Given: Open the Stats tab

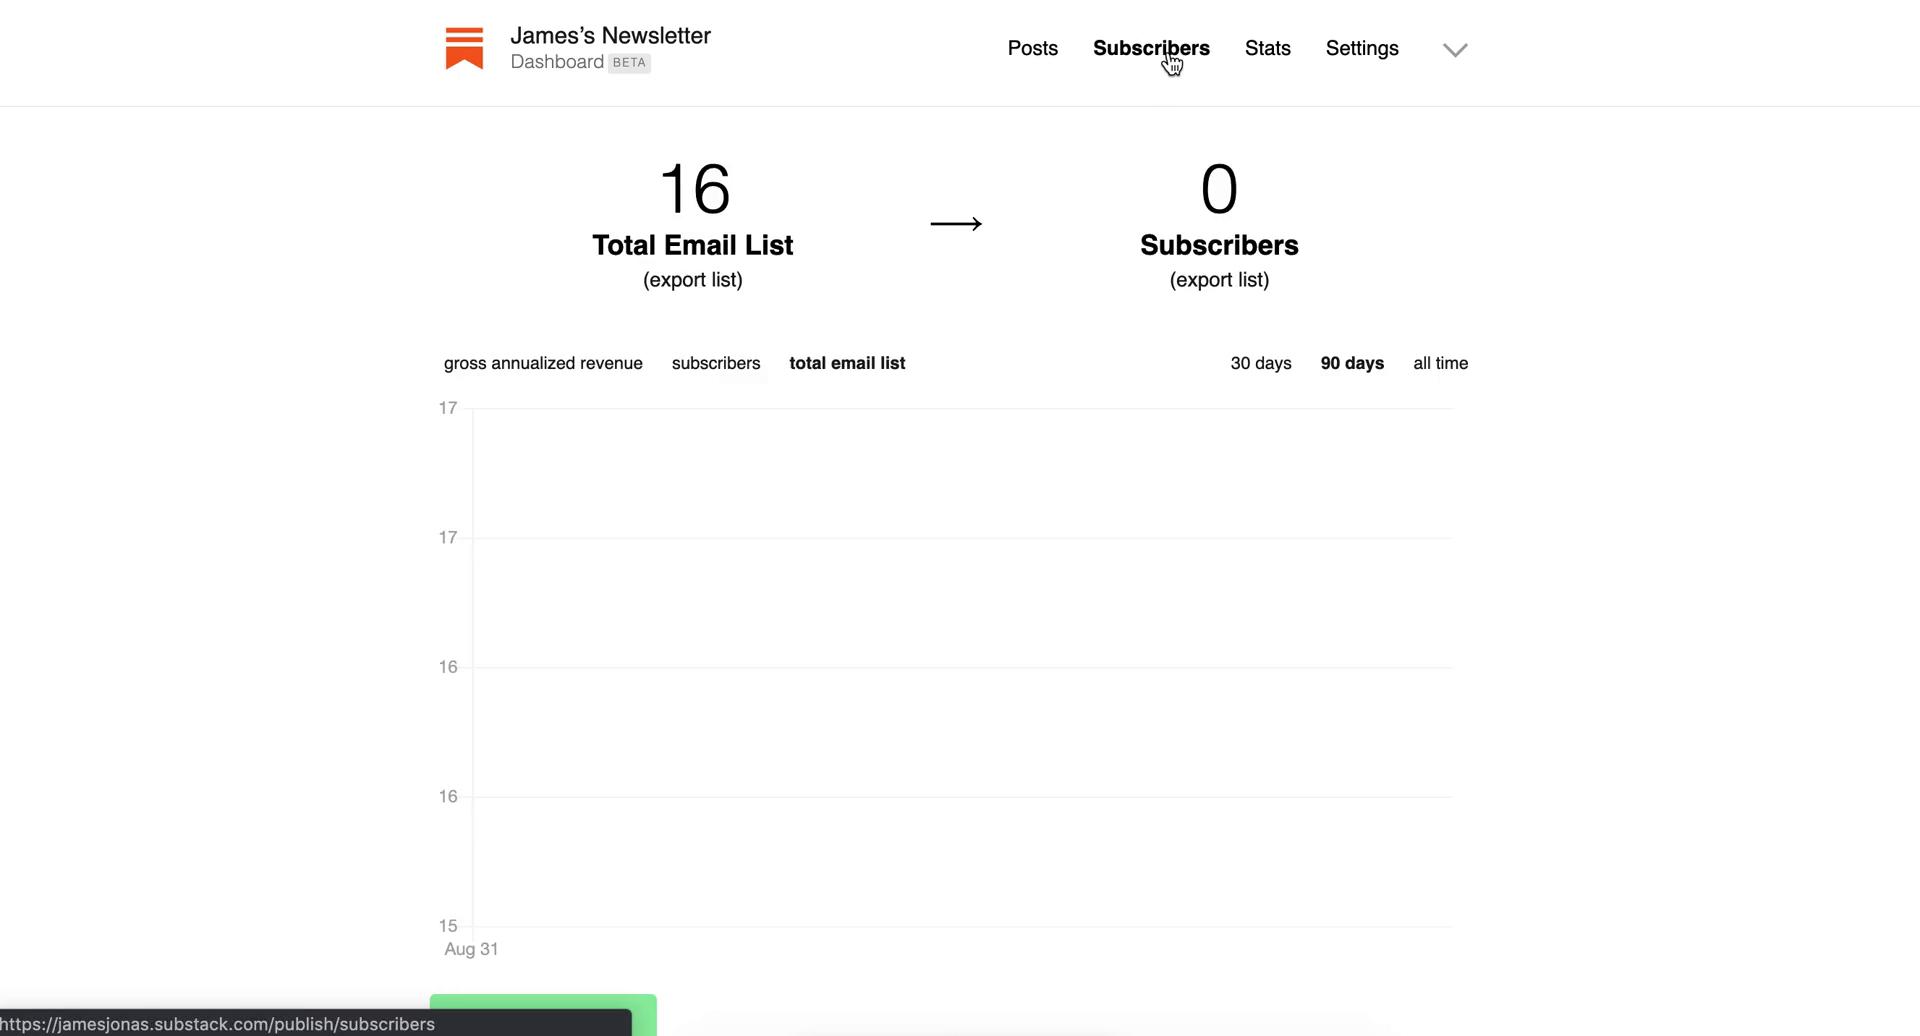Looking at the screenshot, I should tap(1267, 48).
